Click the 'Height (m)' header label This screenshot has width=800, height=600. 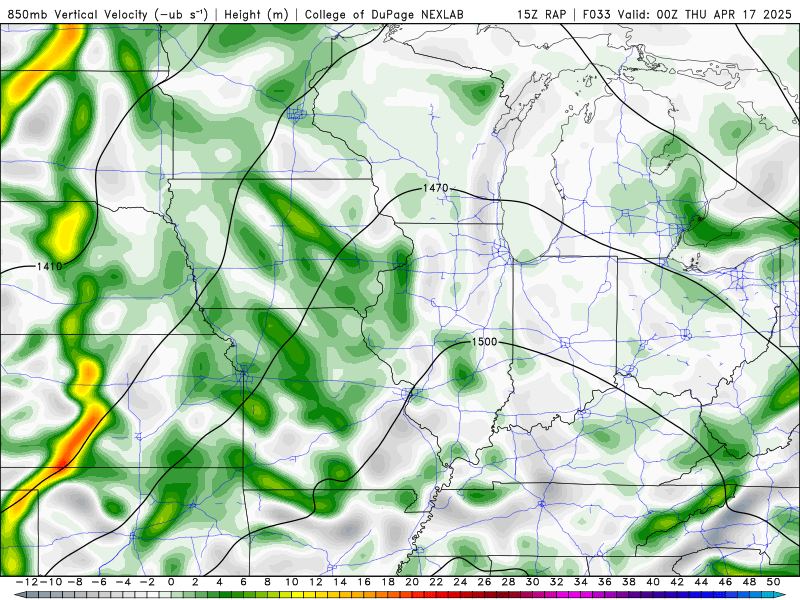click(x=257, y=14)
